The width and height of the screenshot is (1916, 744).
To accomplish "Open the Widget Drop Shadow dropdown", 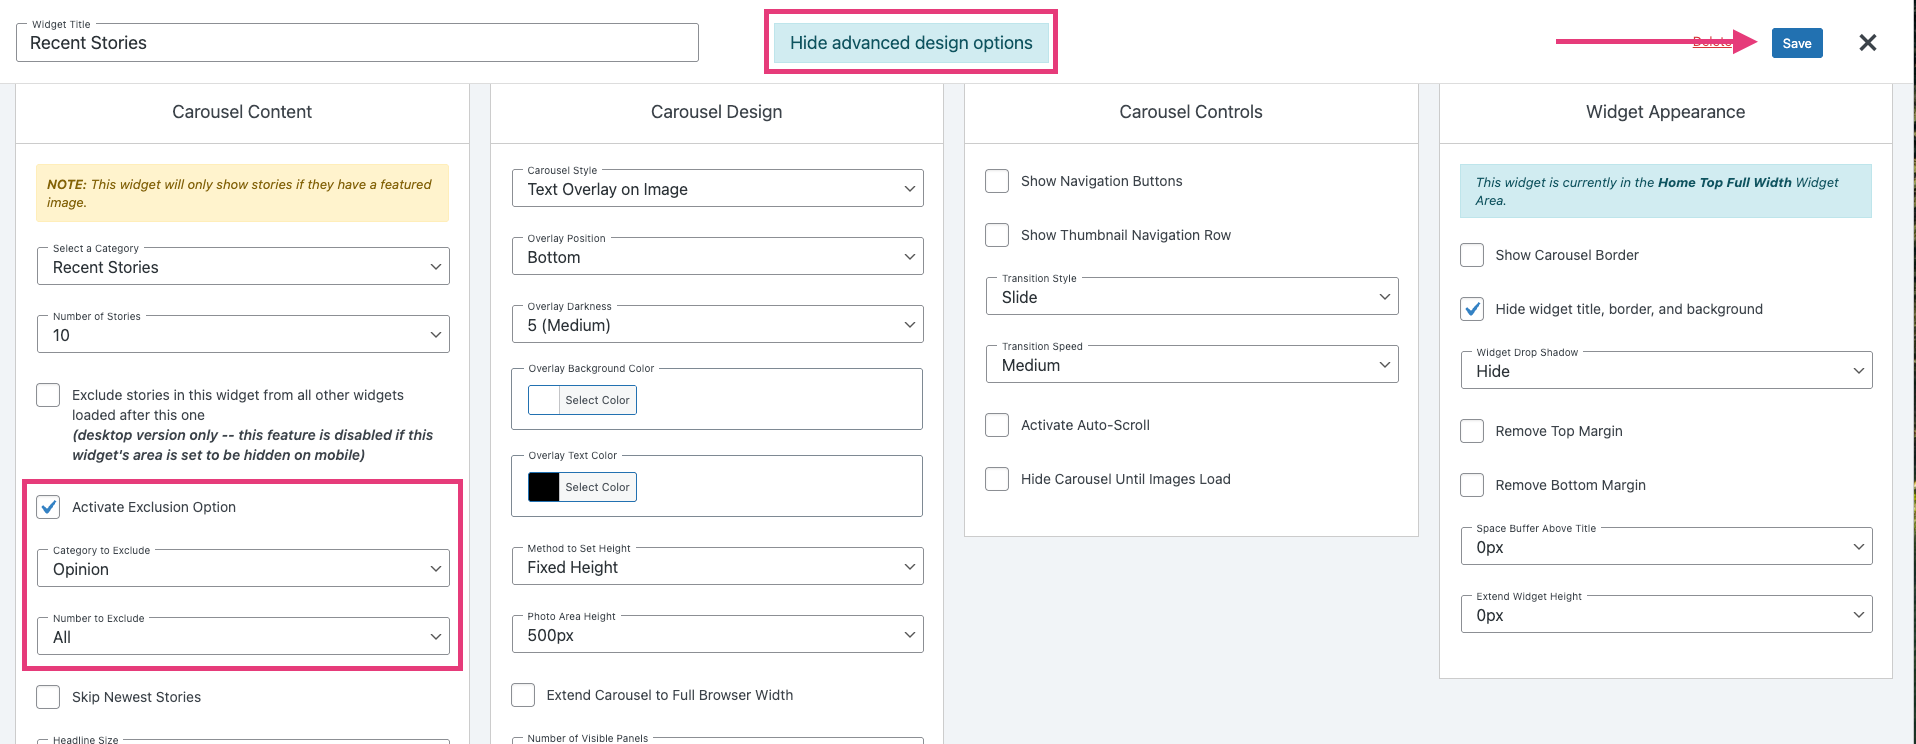I will pyautogui.click(x=1666, y=371).
